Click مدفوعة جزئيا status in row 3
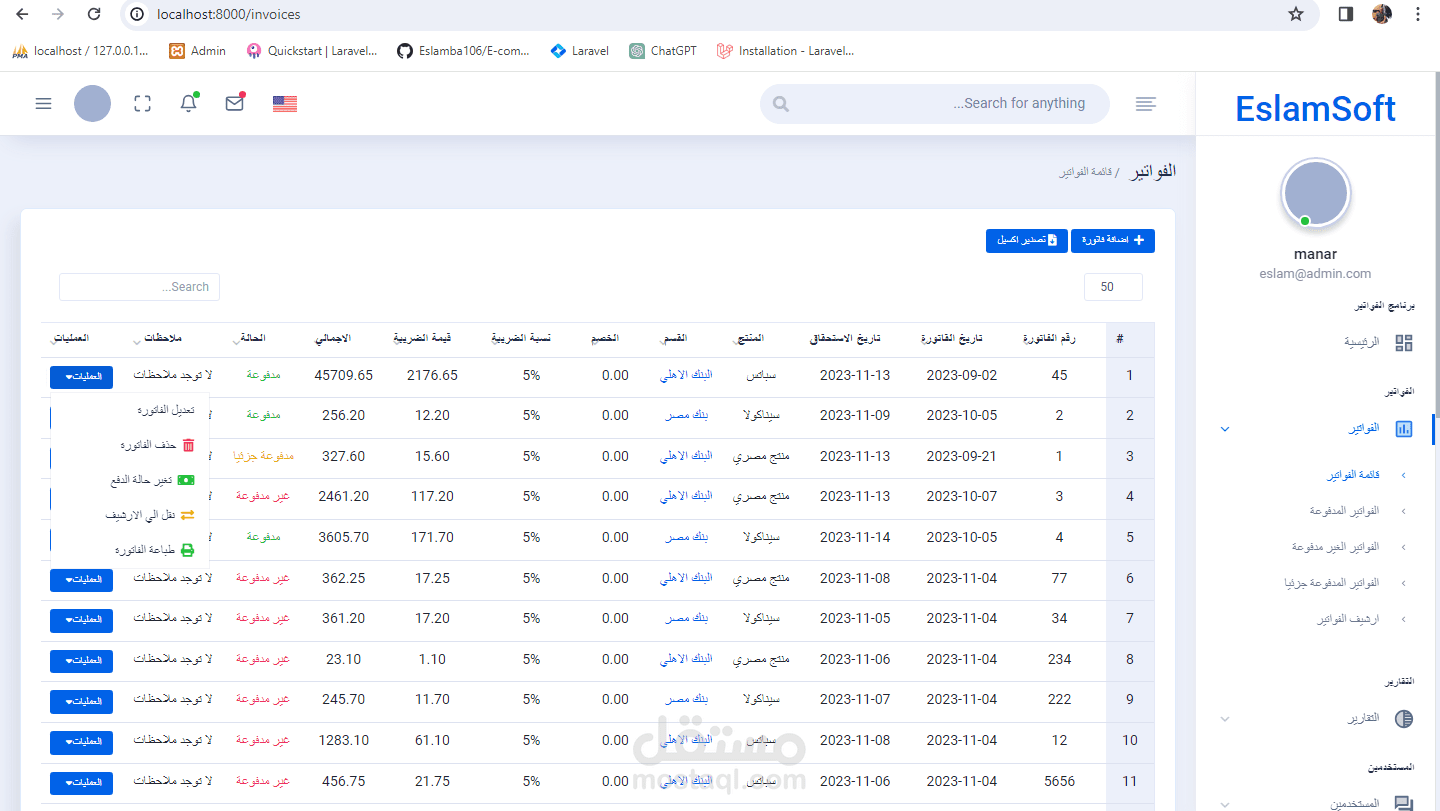The height and width of the screenshot is (811, 1440). [x=263, y=456]
